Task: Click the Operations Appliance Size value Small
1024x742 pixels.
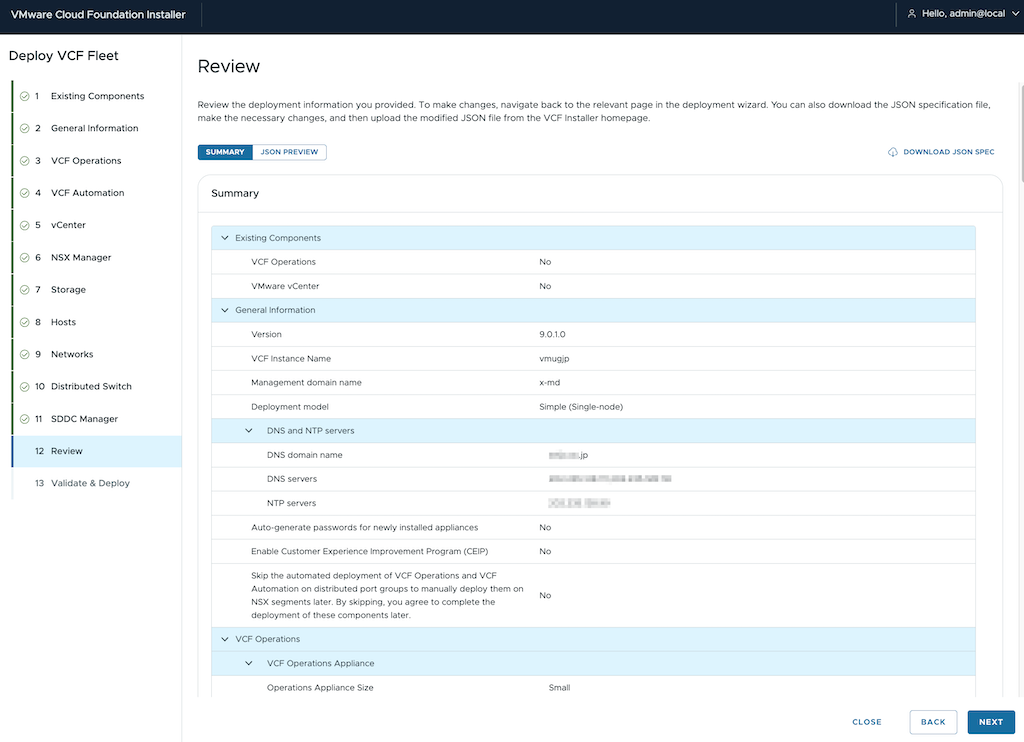Action: coord(560,688)
